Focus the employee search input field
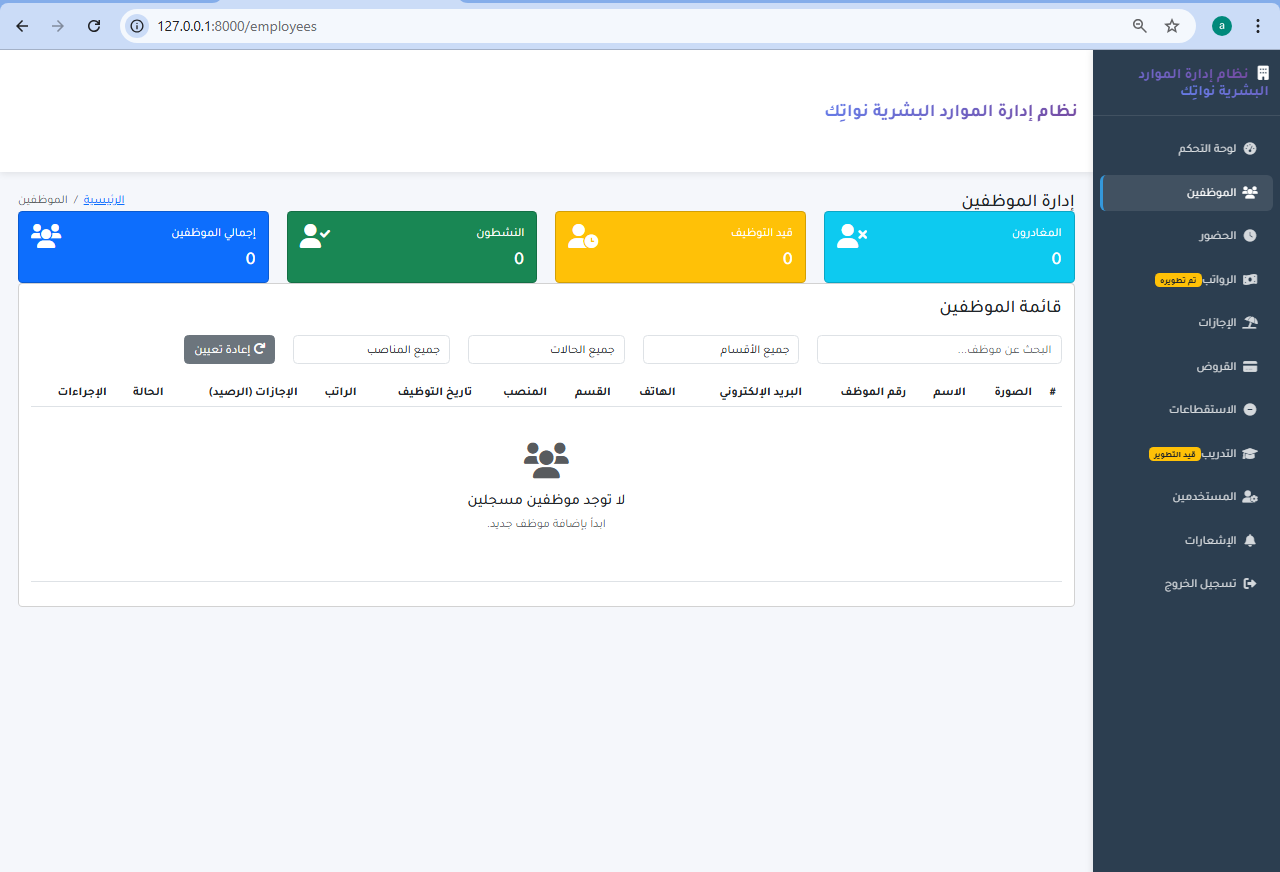 pyautogui.click(x=939, y=350)
